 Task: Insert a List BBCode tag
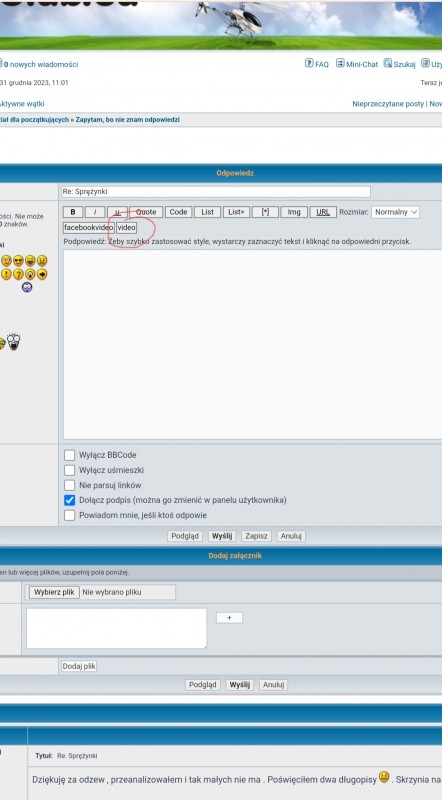[207, 212]
